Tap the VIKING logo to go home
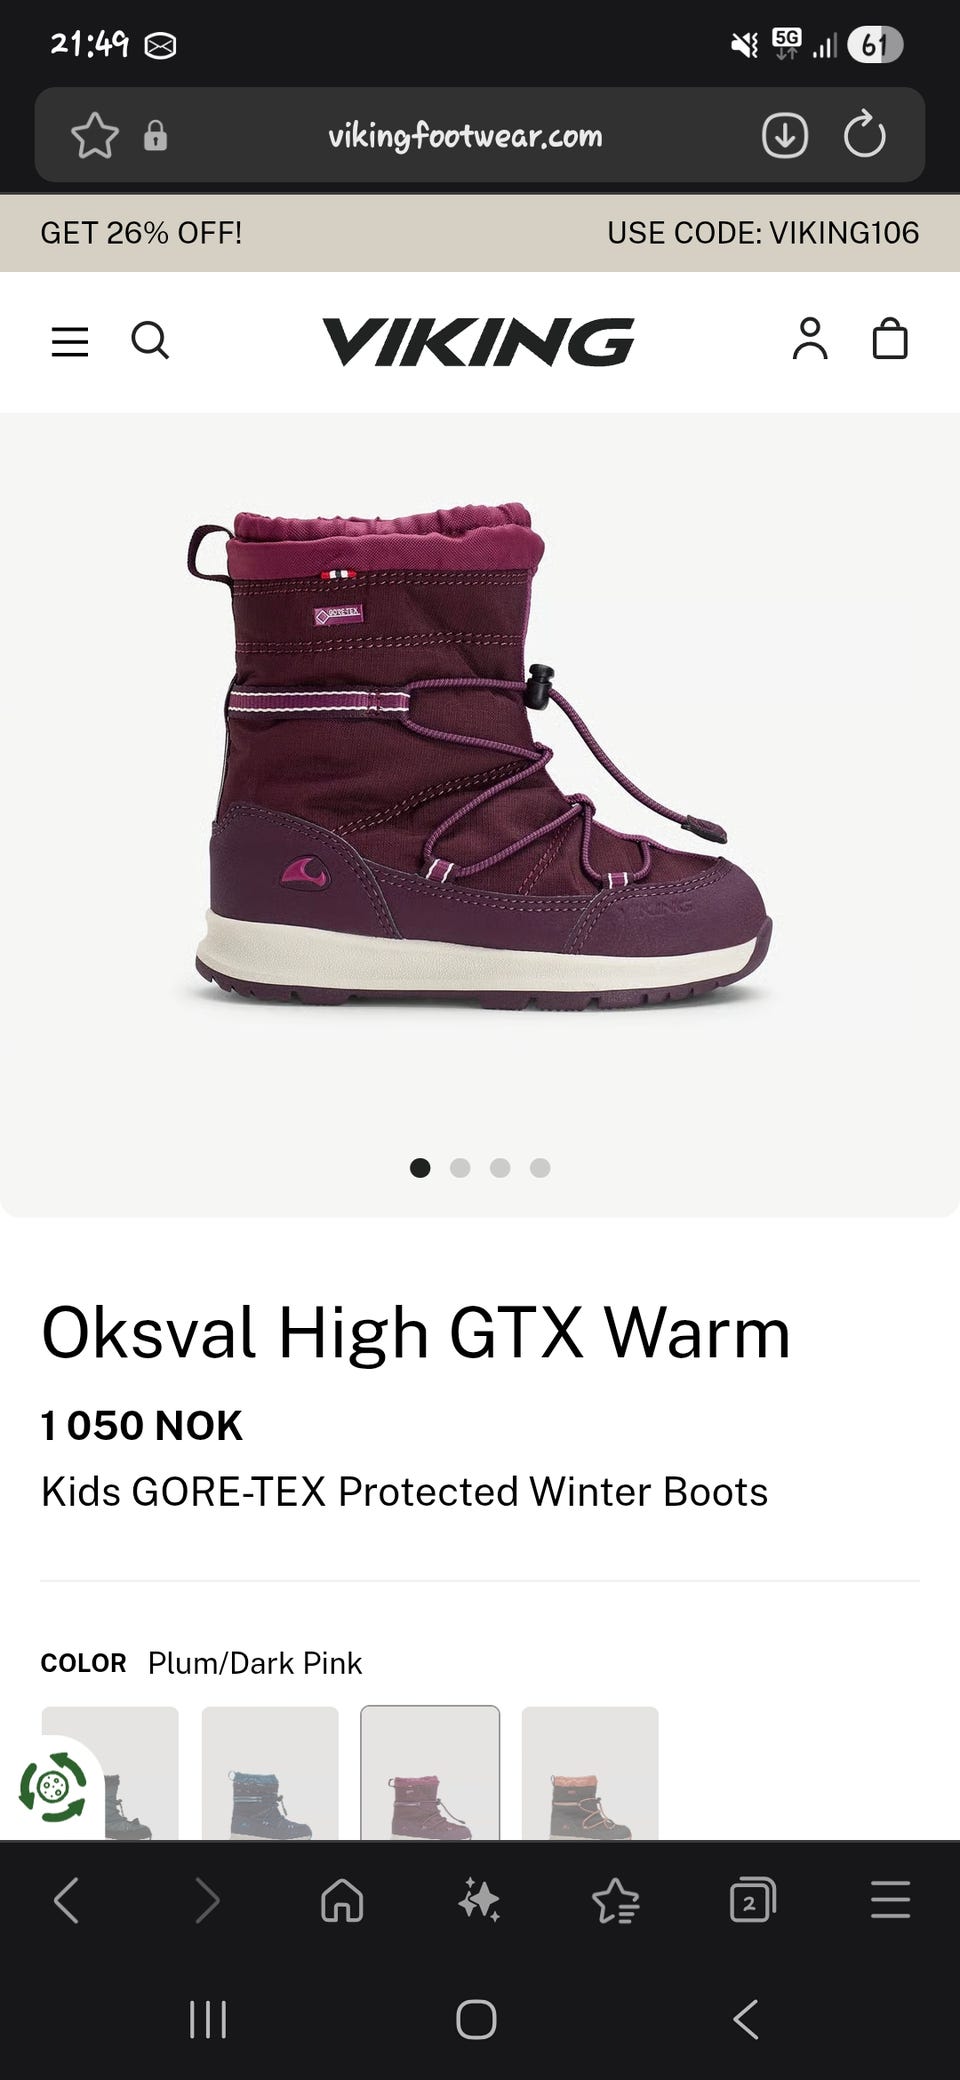960x2080 pixels. coord(478,341)
